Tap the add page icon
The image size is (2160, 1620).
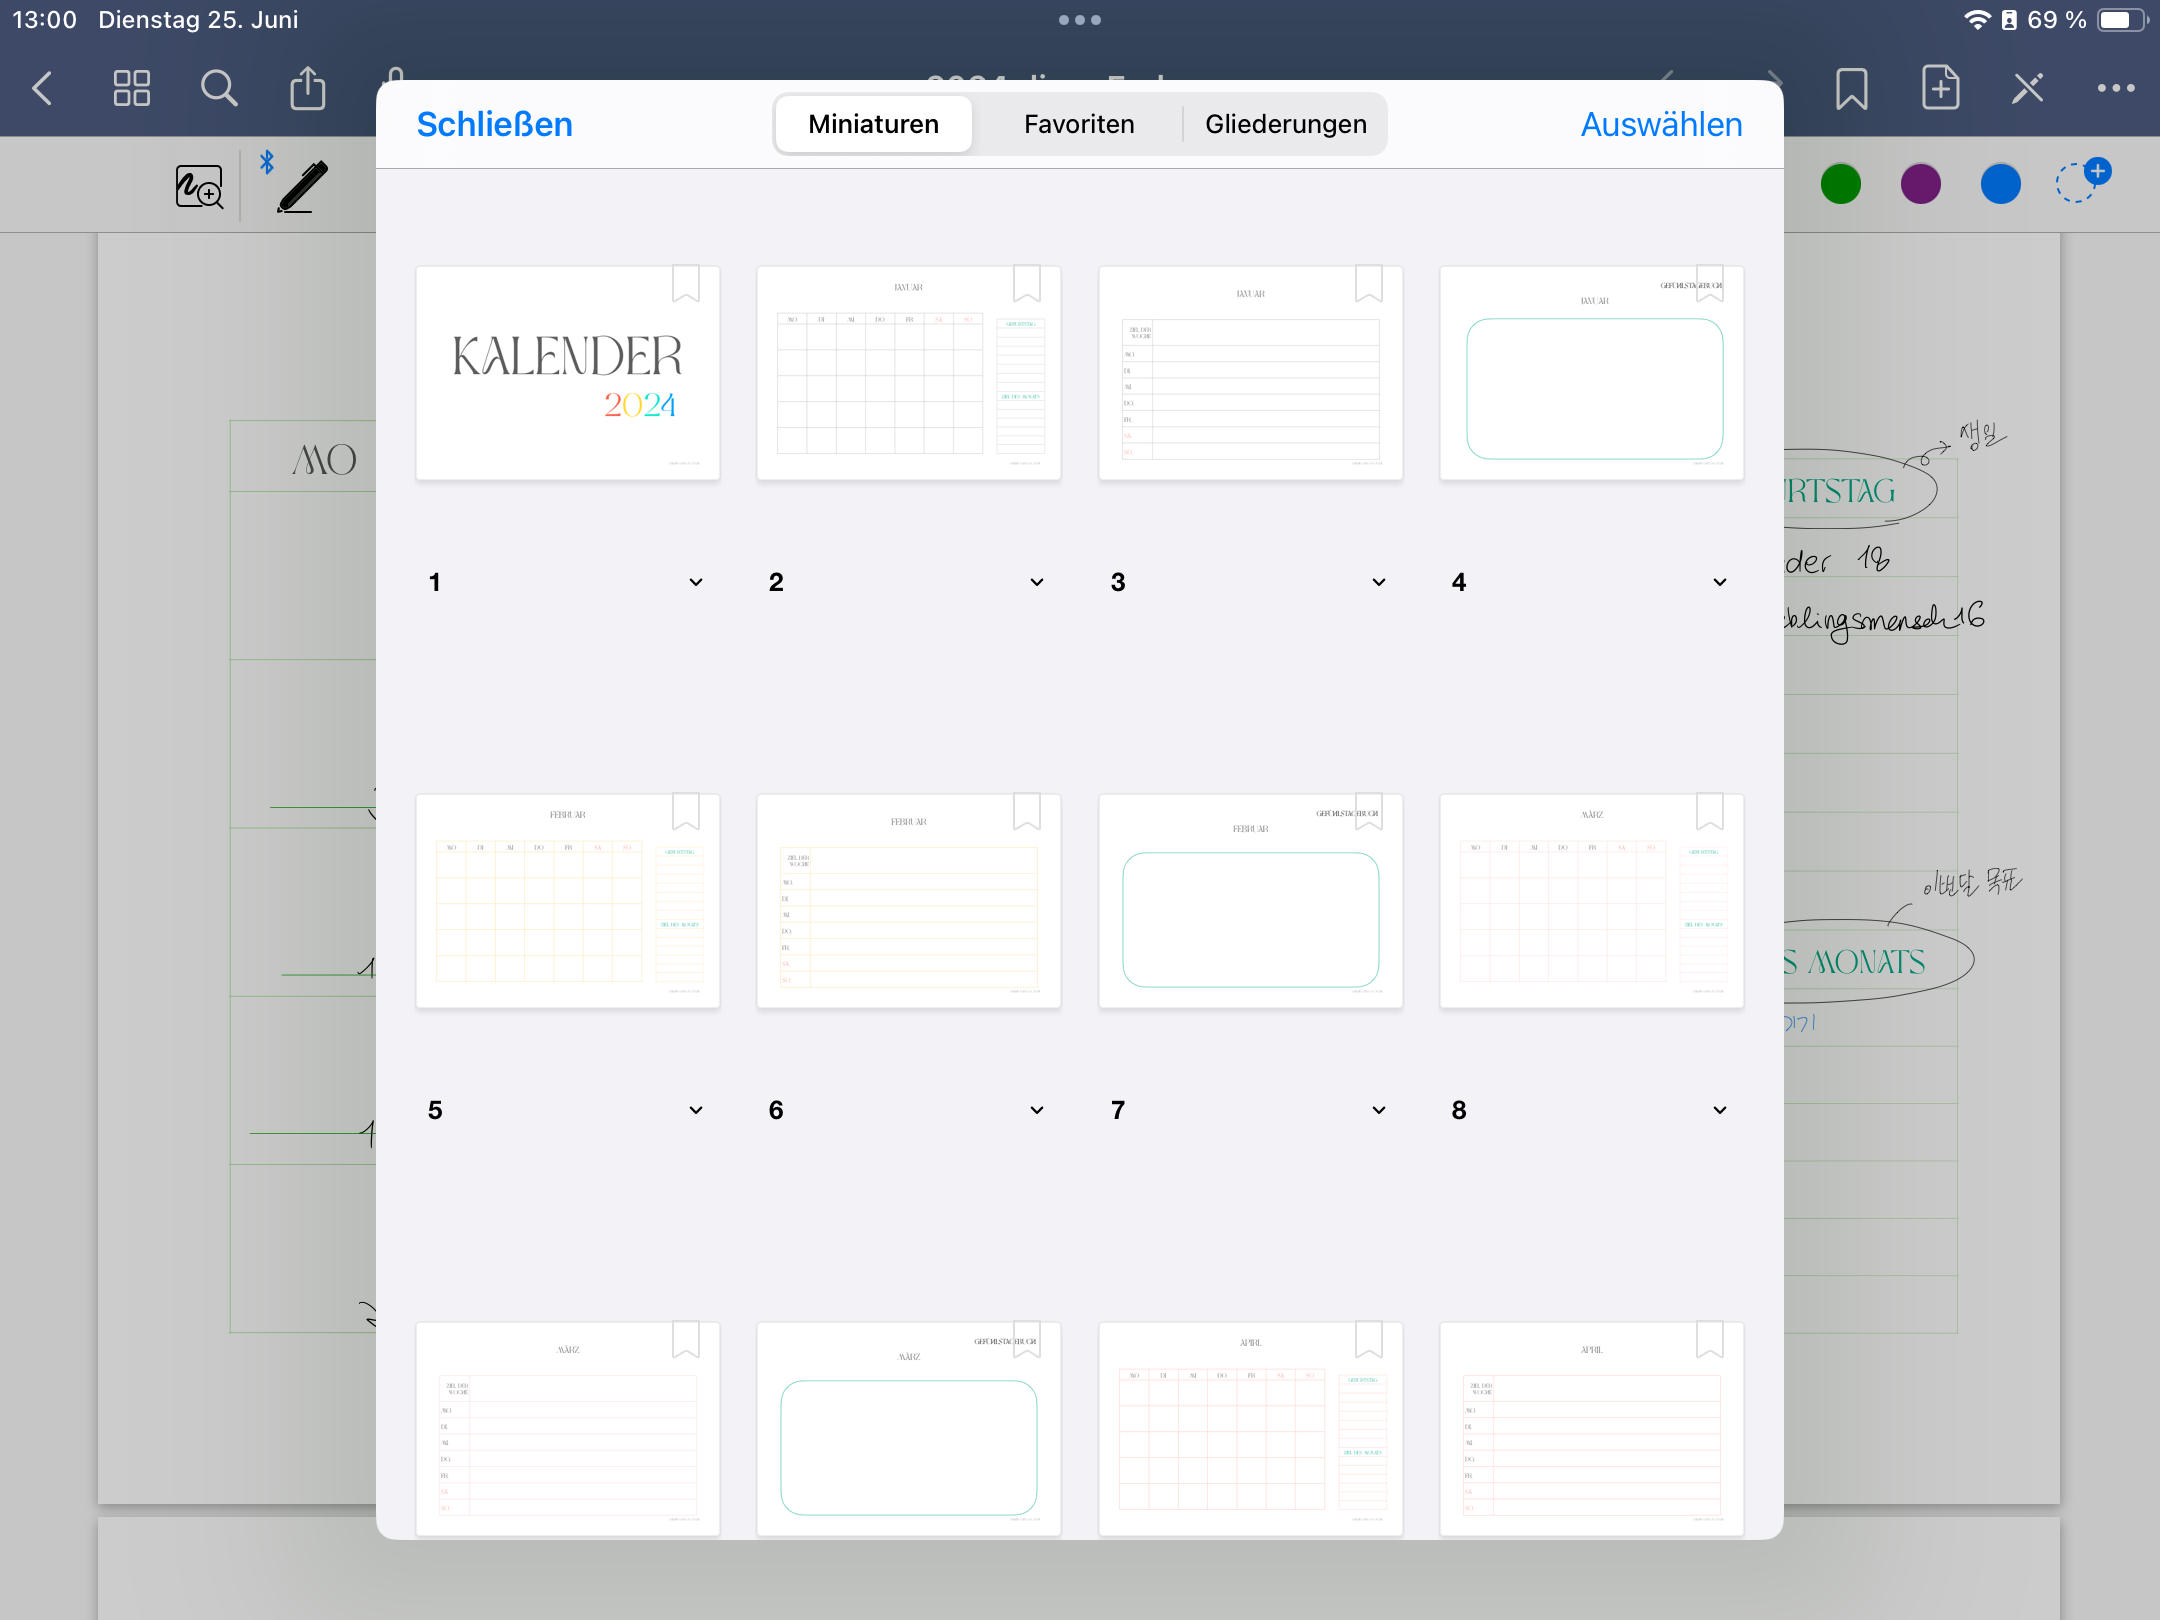(x=1940, y=88)
